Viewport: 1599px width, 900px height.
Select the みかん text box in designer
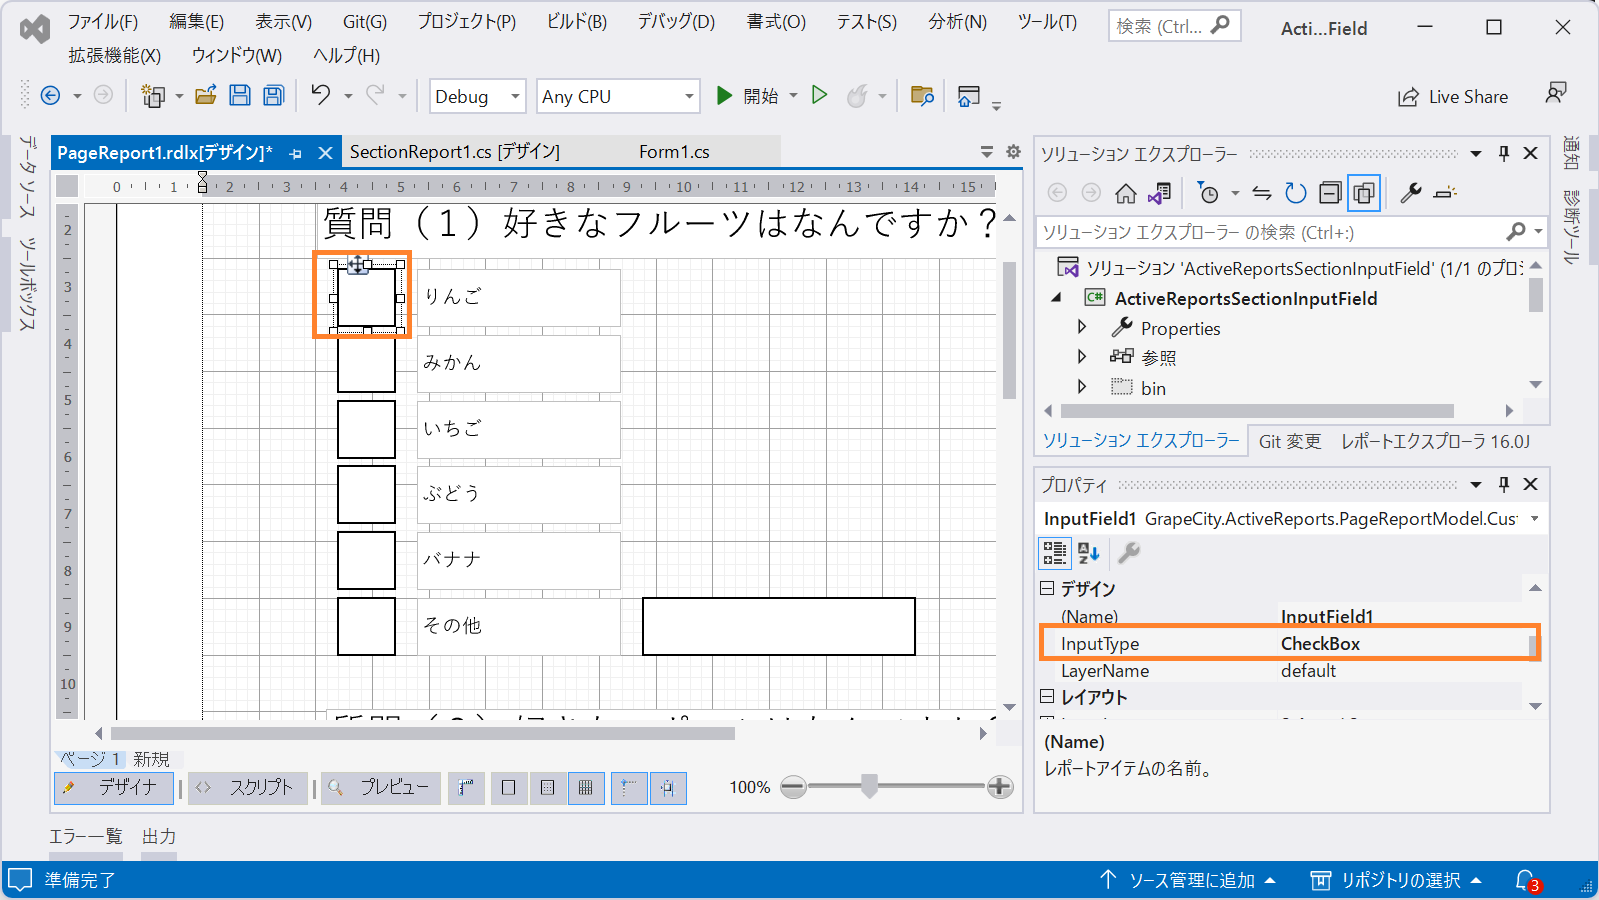518,363
